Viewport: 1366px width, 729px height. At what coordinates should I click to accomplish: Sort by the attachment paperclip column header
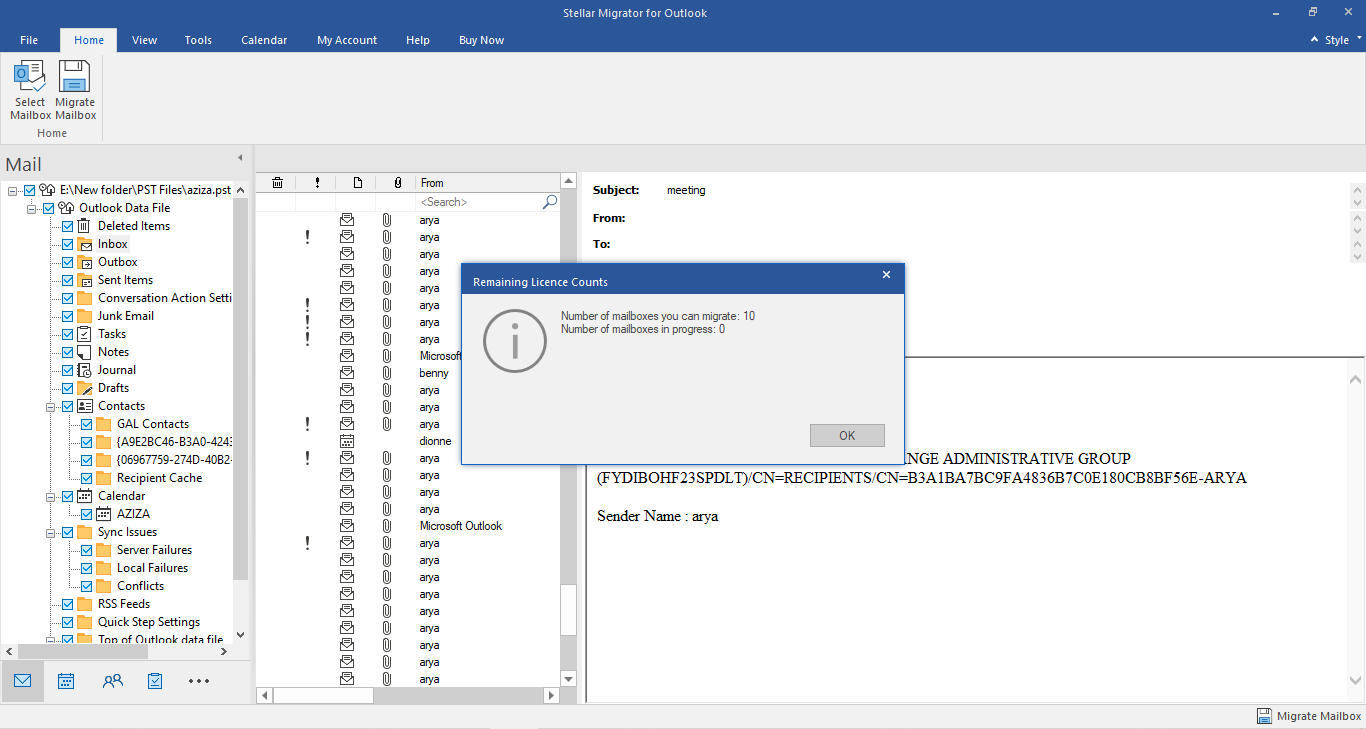(x=397, y=183)
